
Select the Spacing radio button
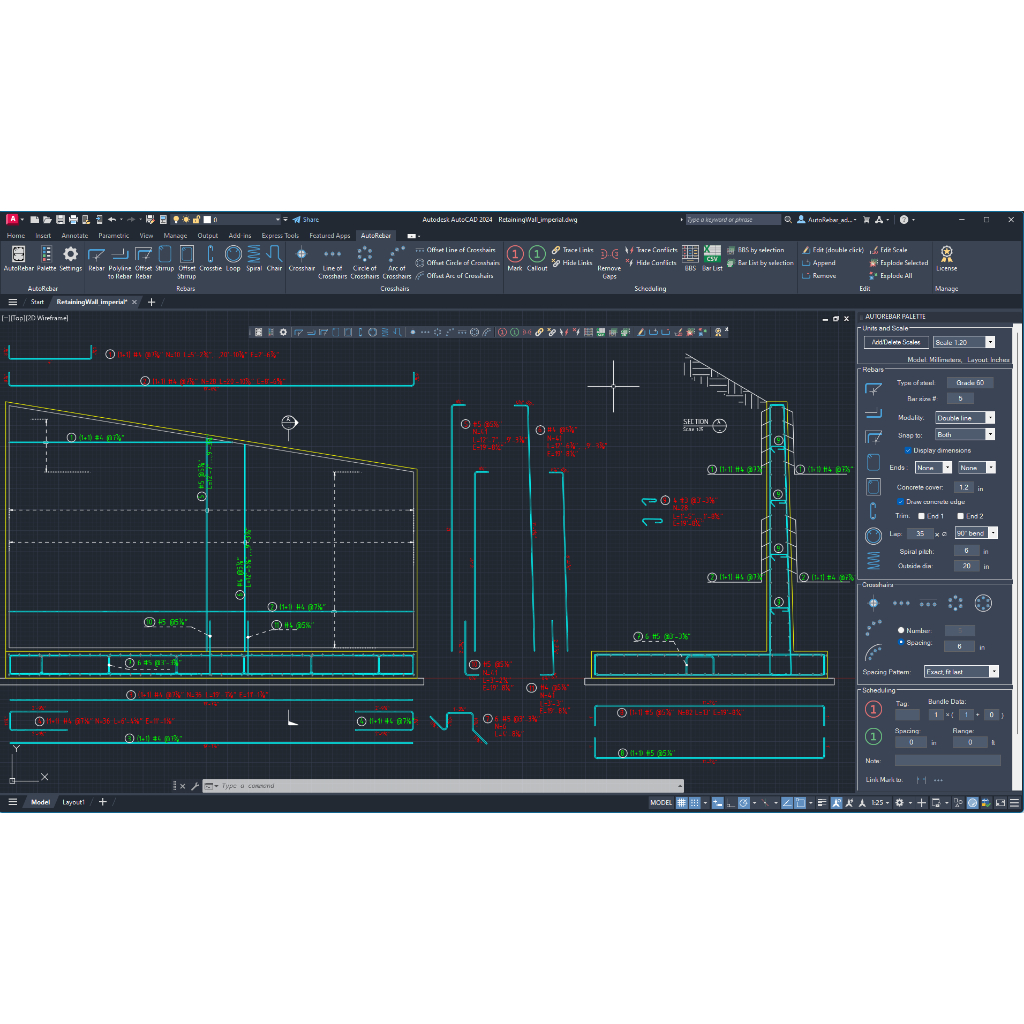tap(901, 643)
